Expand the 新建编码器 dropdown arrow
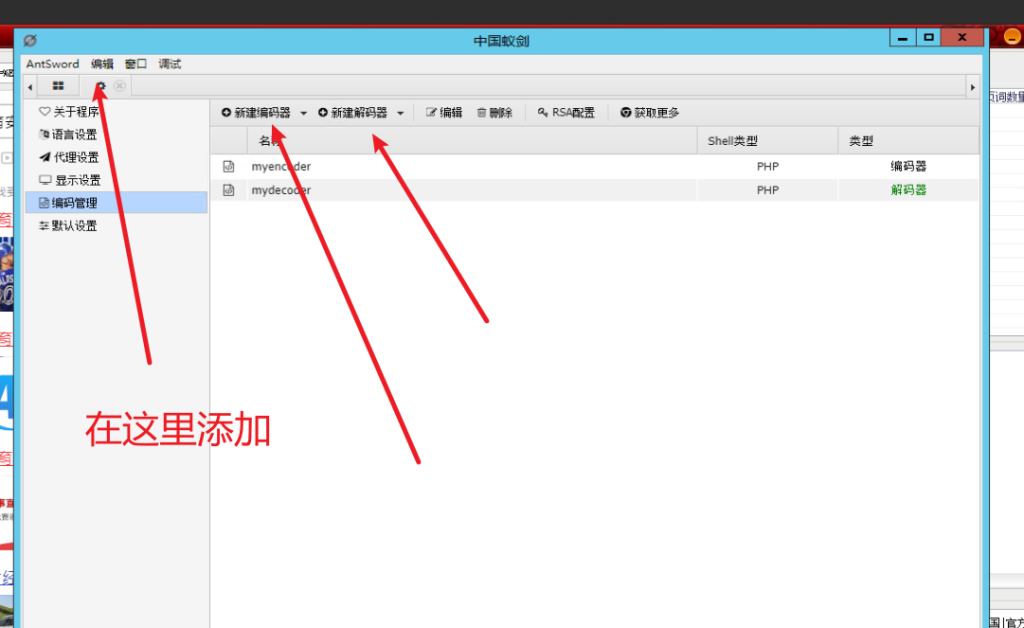This screenshot has width=1024, height=628. [304, 114]
